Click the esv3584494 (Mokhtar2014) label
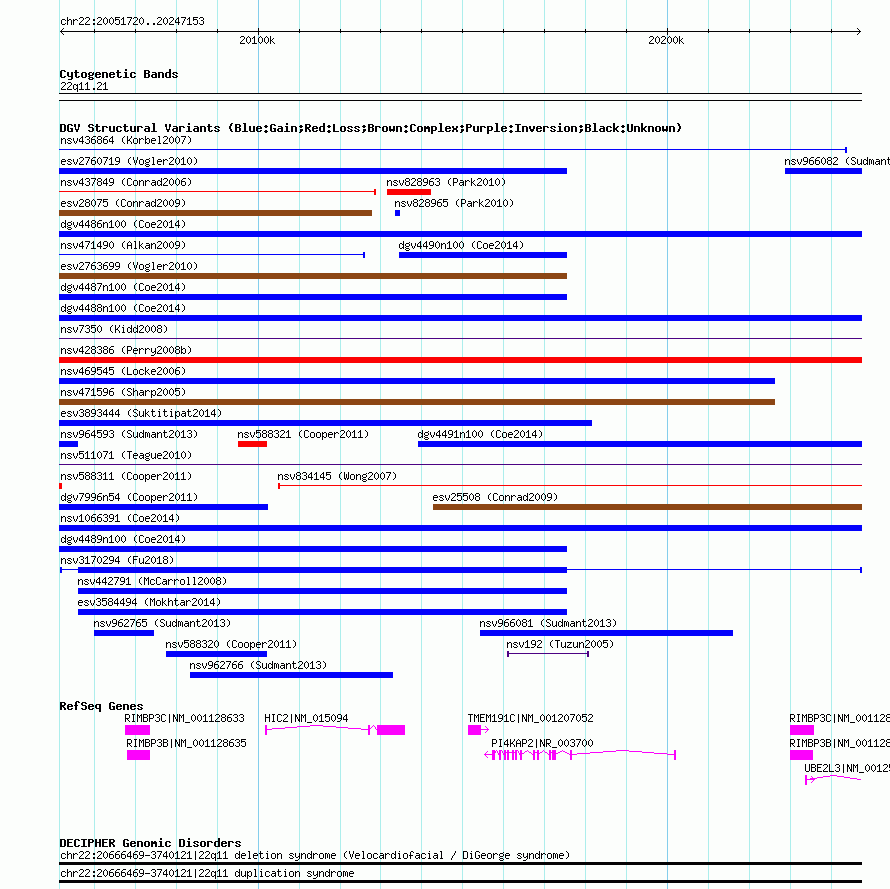Viewport: 890px width, 889px height. click(149, 602)
